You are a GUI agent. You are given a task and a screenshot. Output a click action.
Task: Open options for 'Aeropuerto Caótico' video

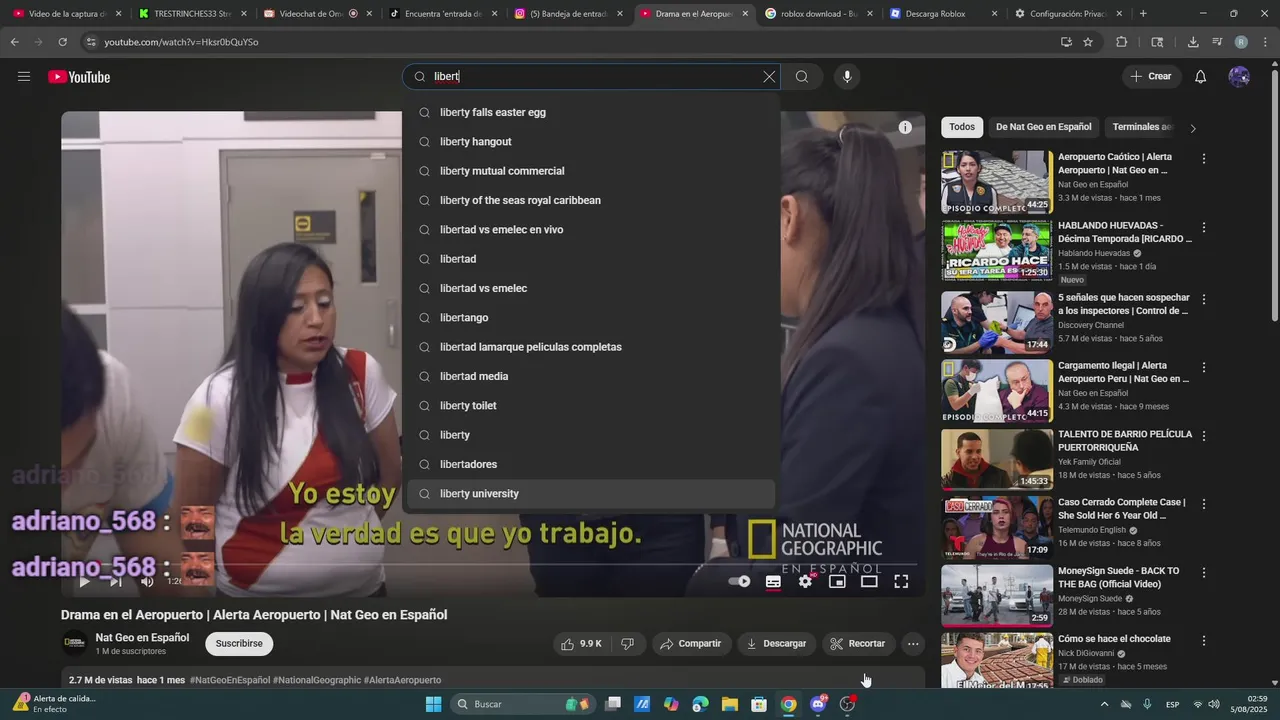1204,159
